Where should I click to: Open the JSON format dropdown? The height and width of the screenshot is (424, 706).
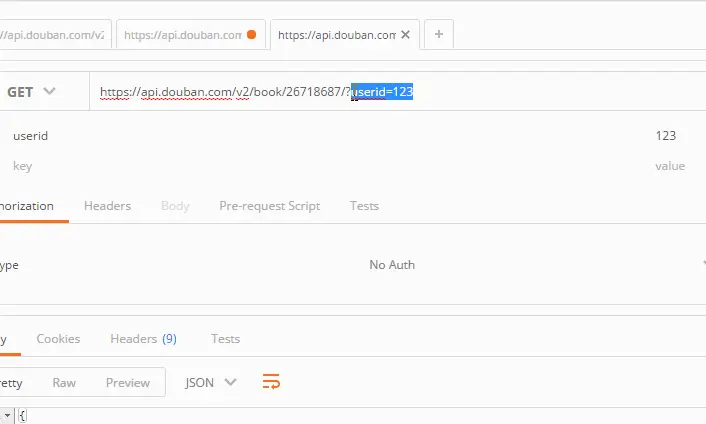pyautogui.click(x=210, y=383)
